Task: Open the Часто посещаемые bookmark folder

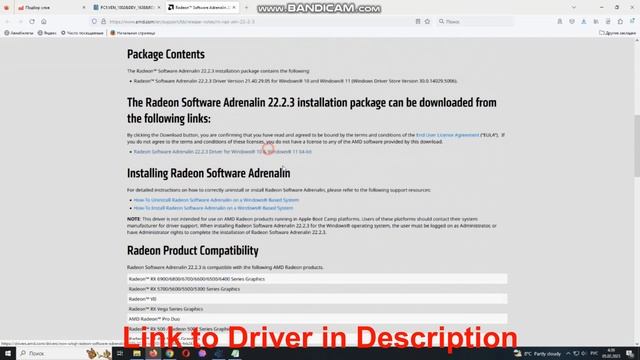Action: tap(82, 33)
